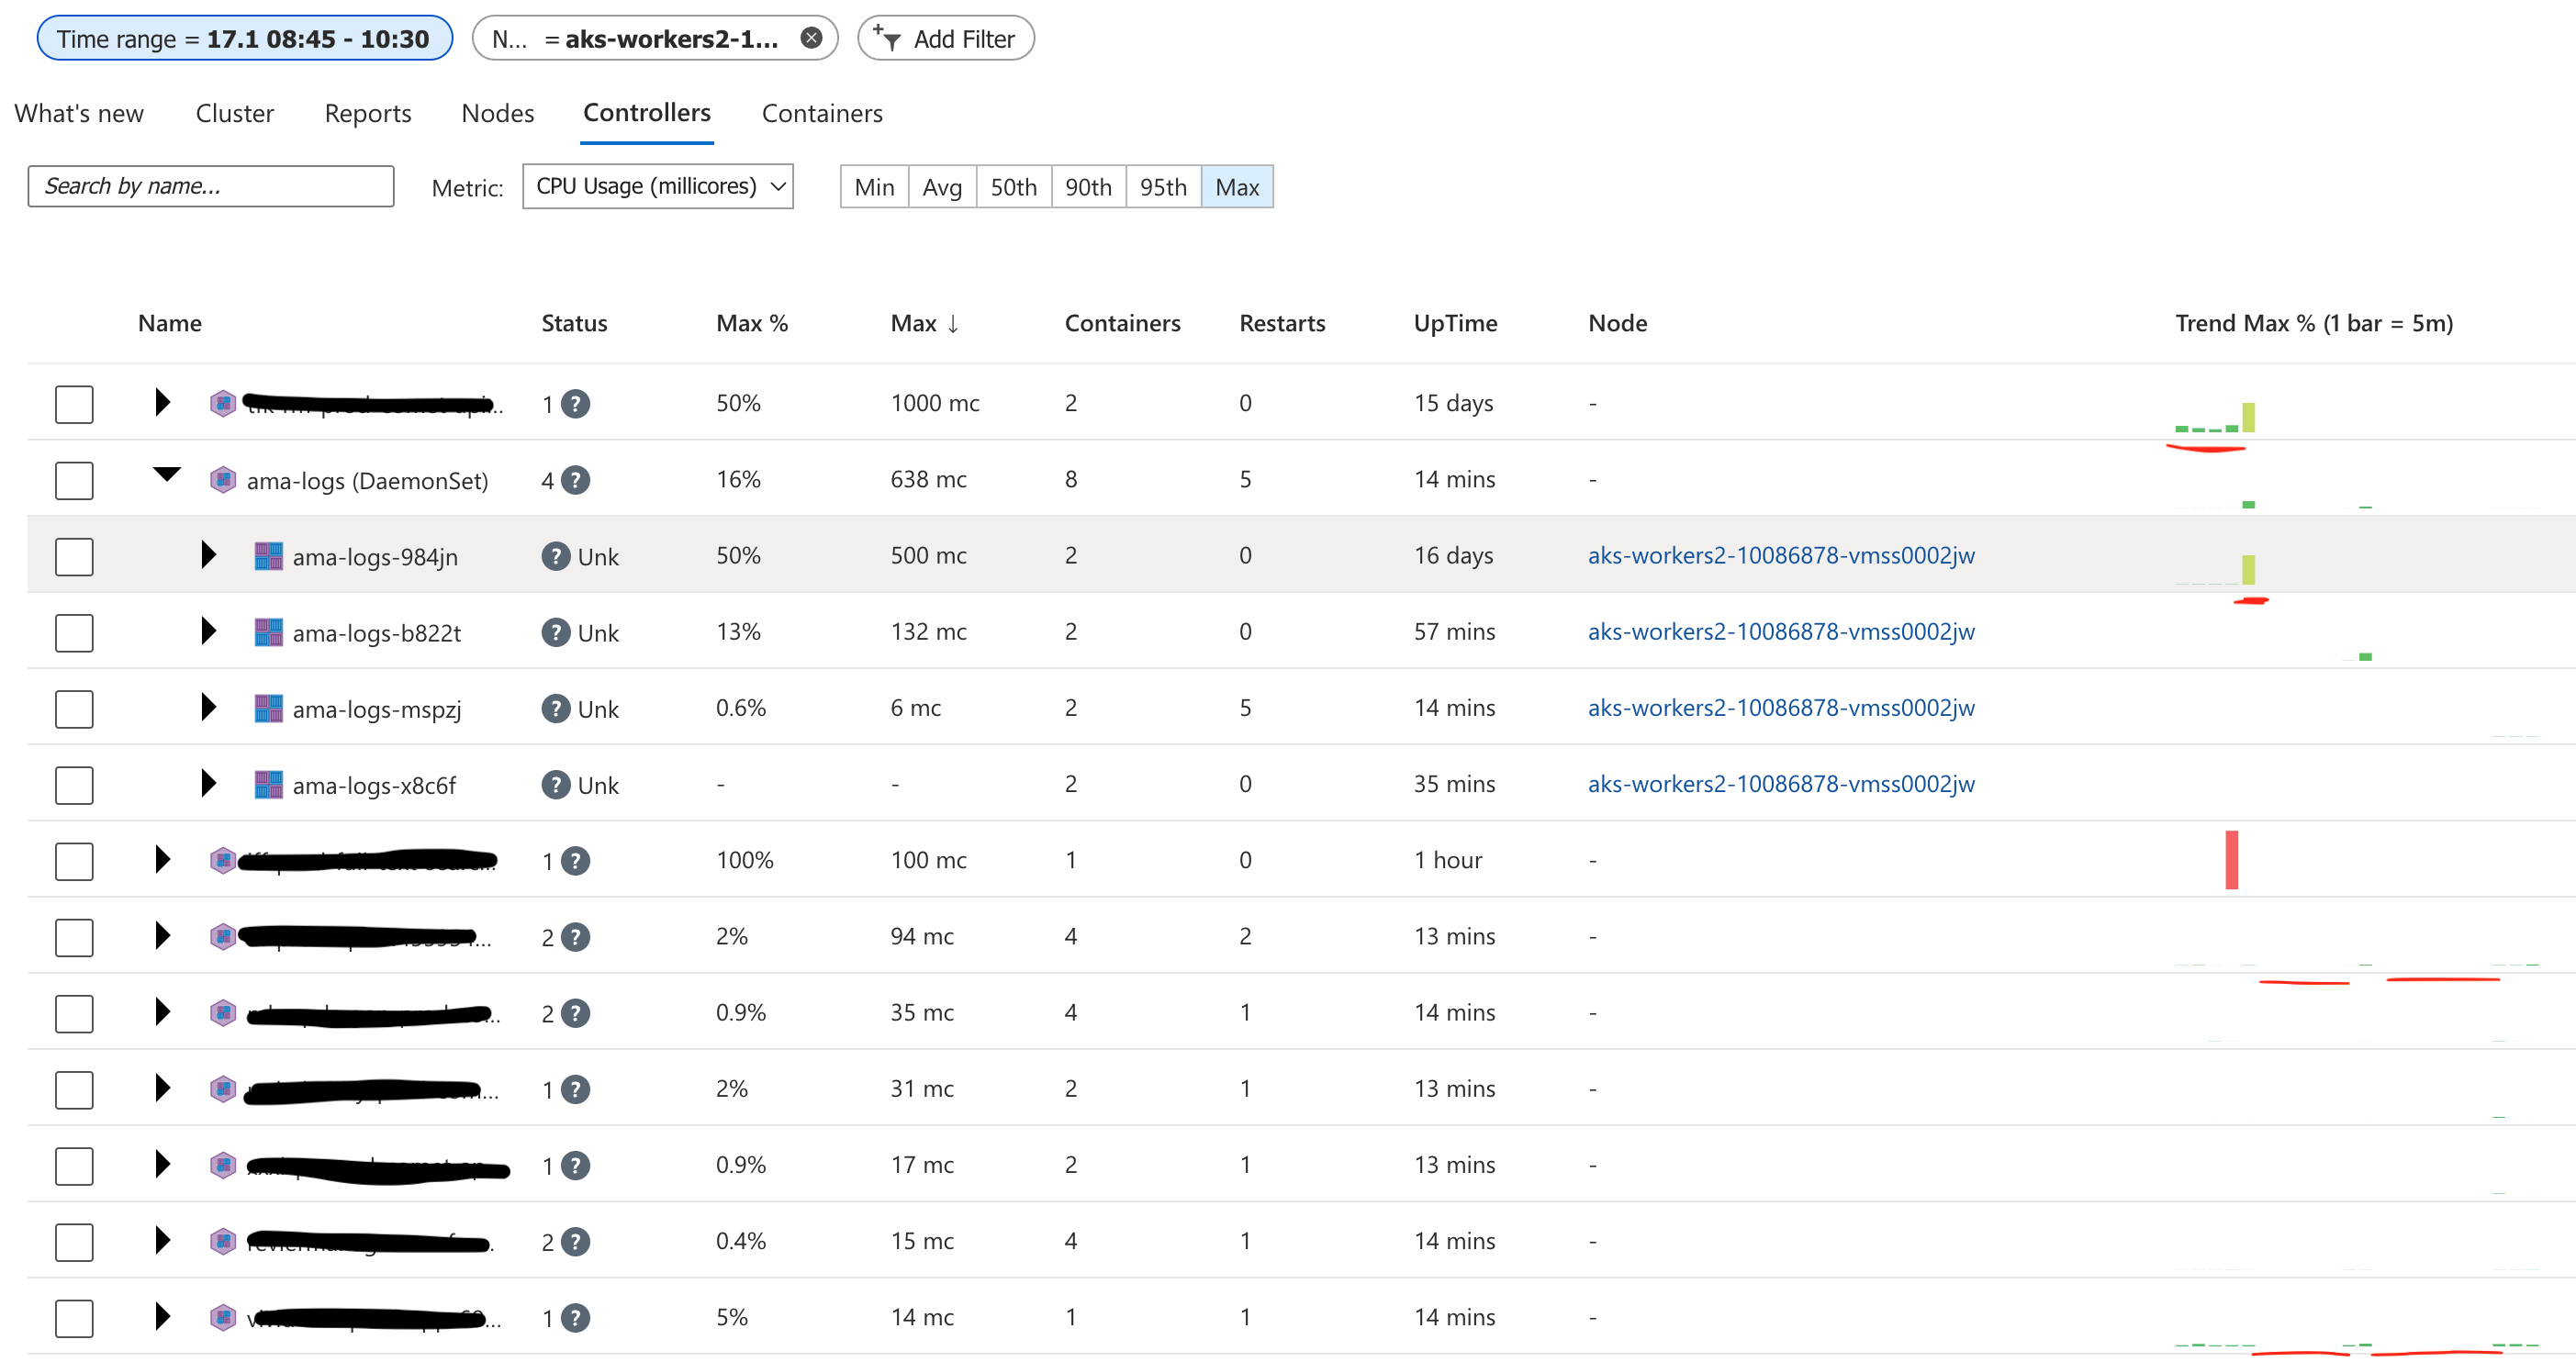This screenshot has width=2576, height=1362.
Task: Click the ama-logs DaemonSet controller icon
Action: pos(222,480)
